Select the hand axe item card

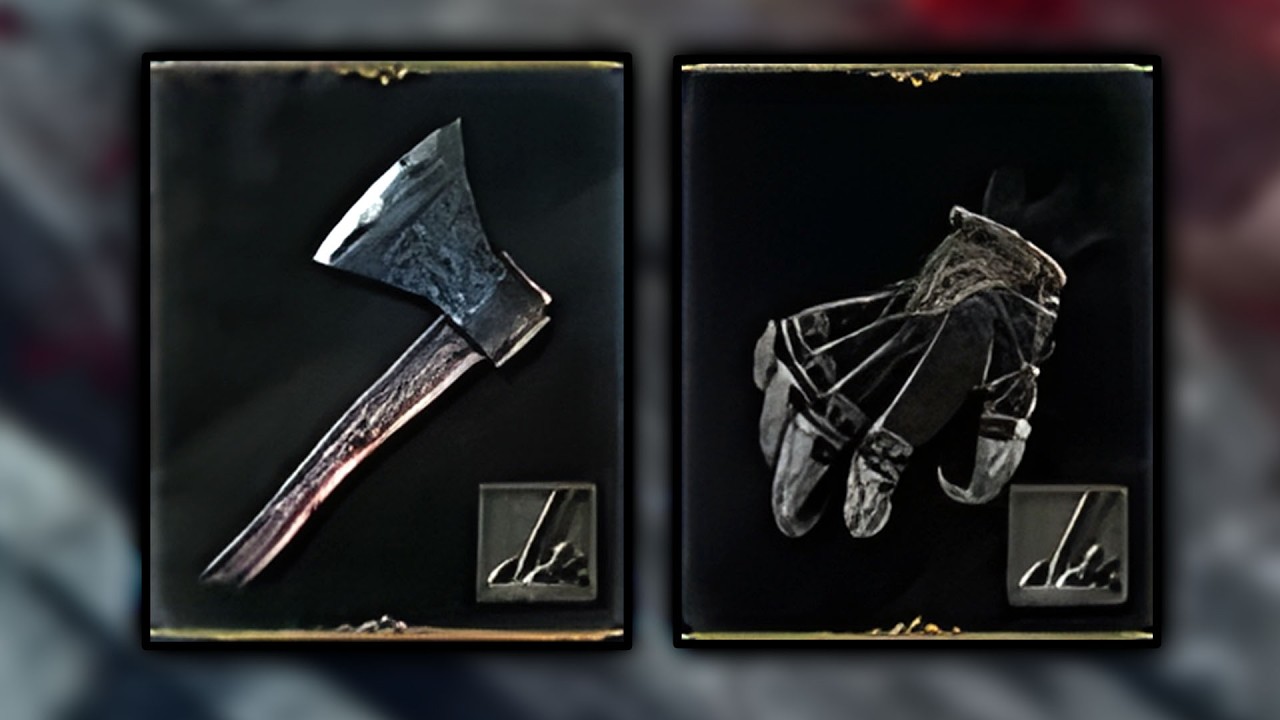(387, 351)
